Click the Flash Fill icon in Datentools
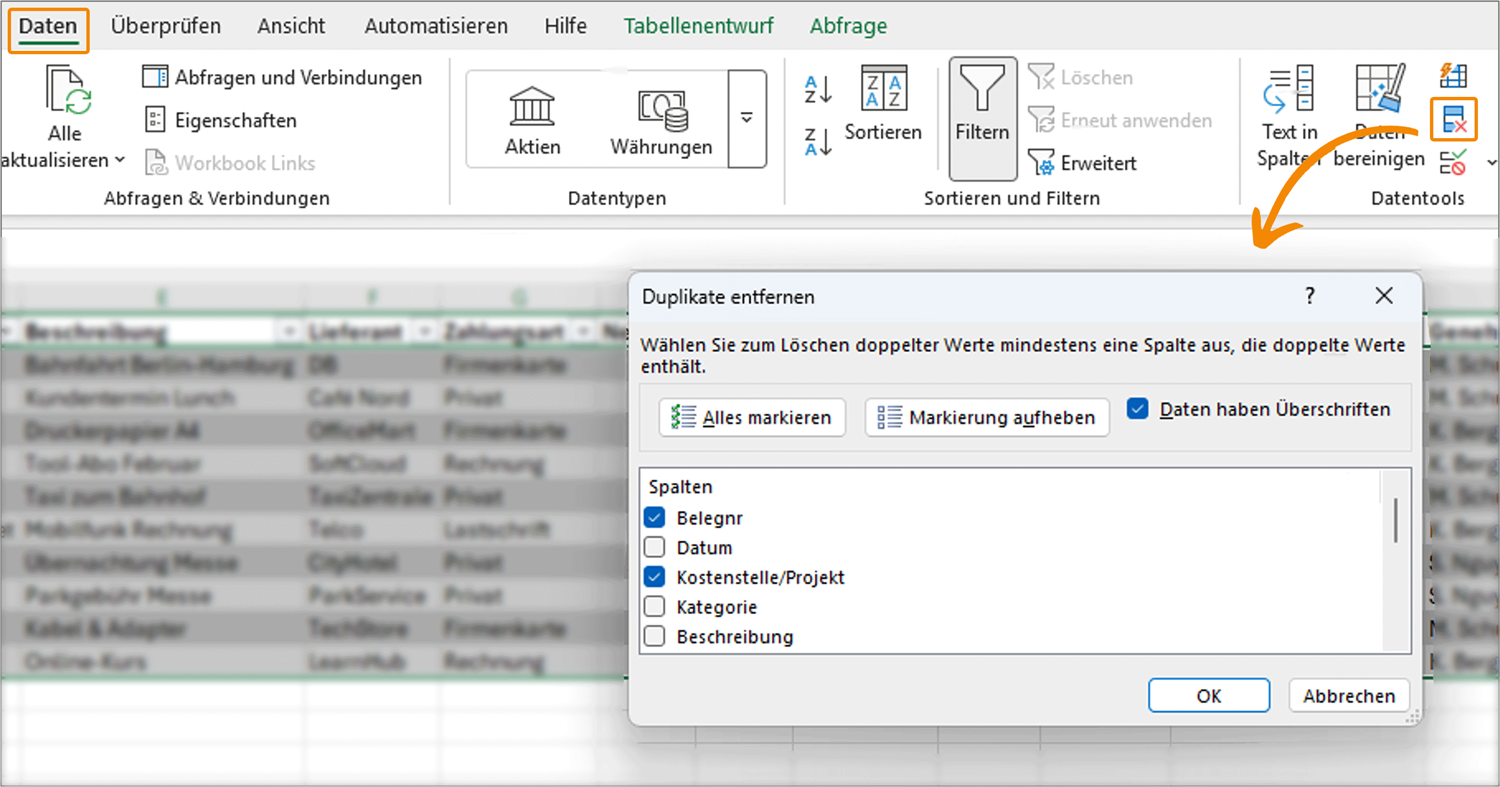The height and width of the screenshot is (787, 1500). coord(1452,75)
